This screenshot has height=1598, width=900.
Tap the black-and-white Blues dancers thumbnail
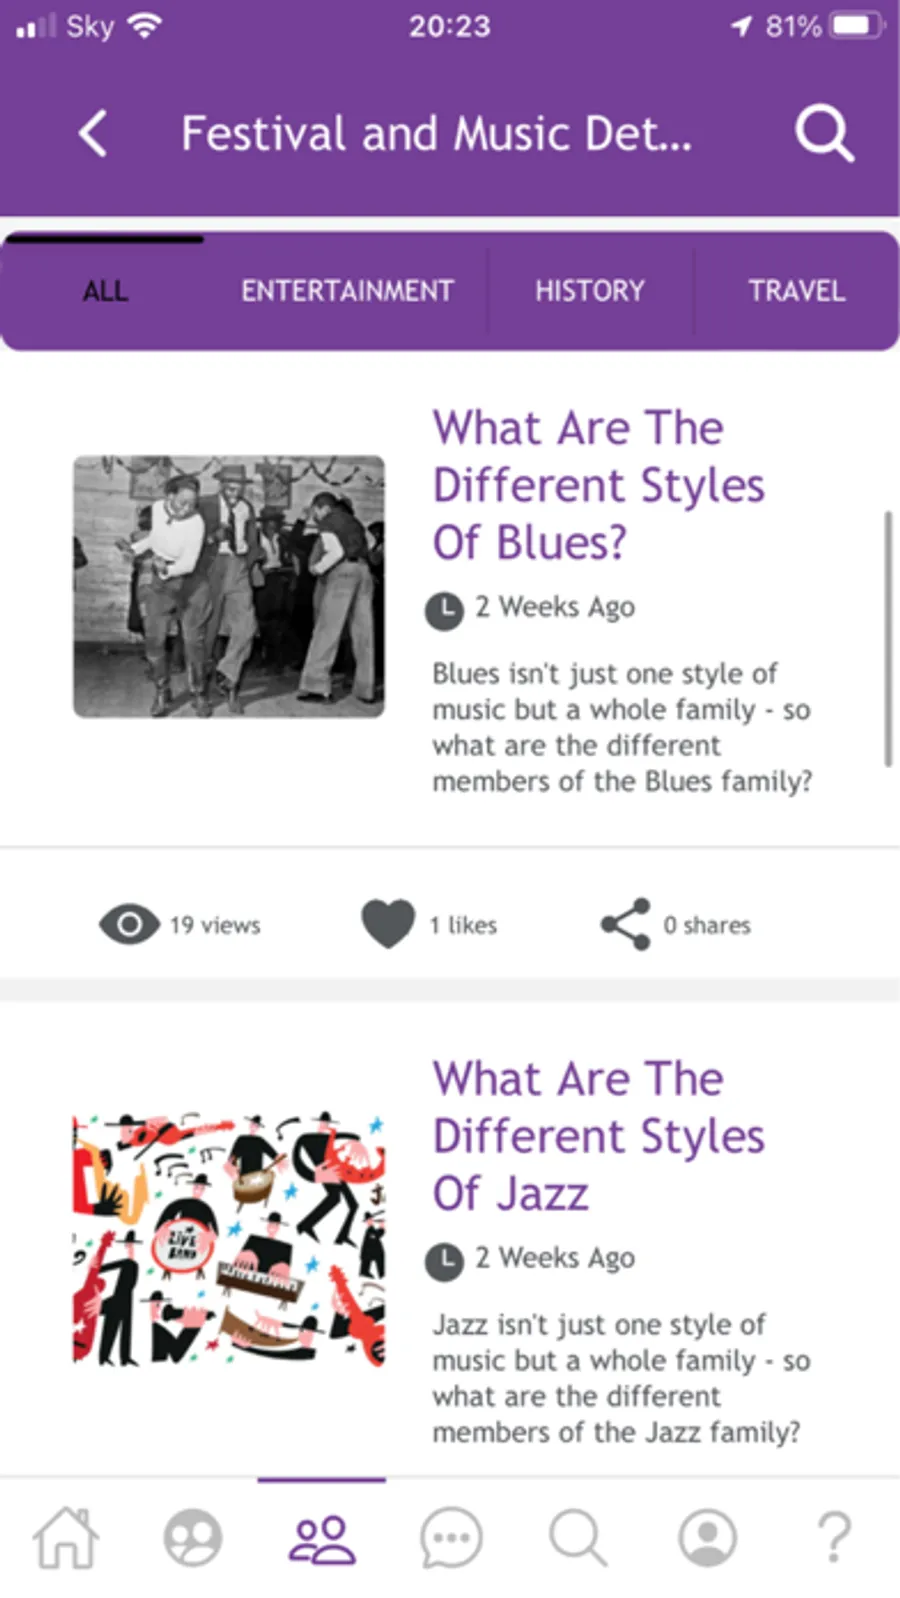point(229,586)
